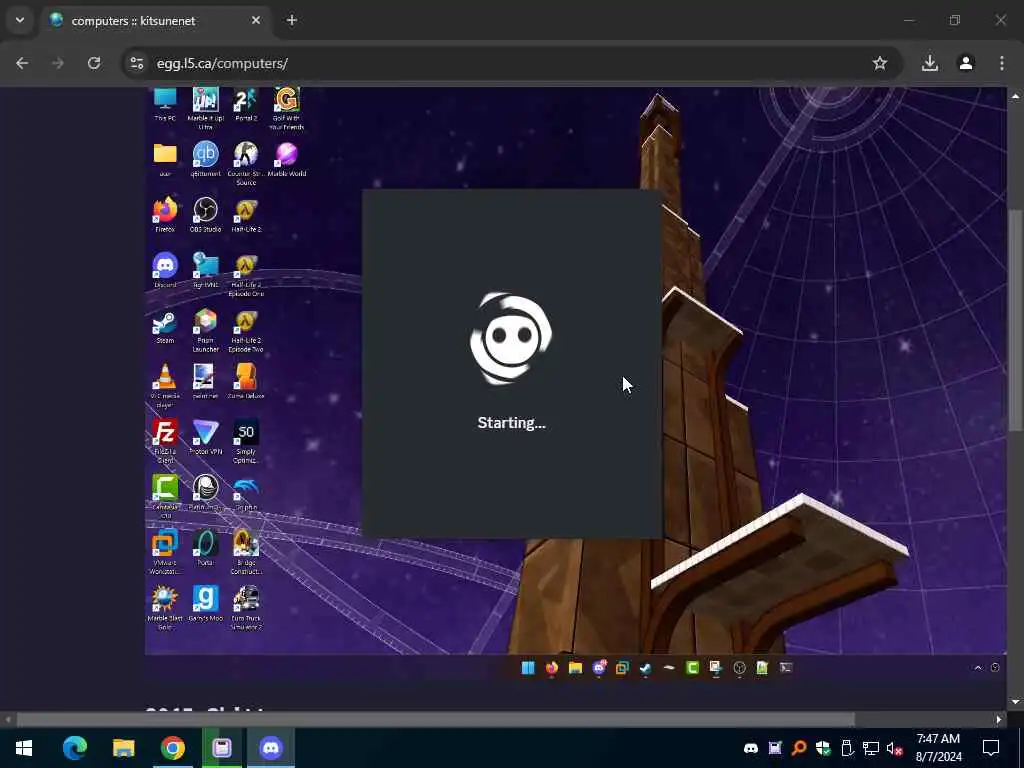Open a new tab with the plus button

pyautogui.click(x=292, y=20)
